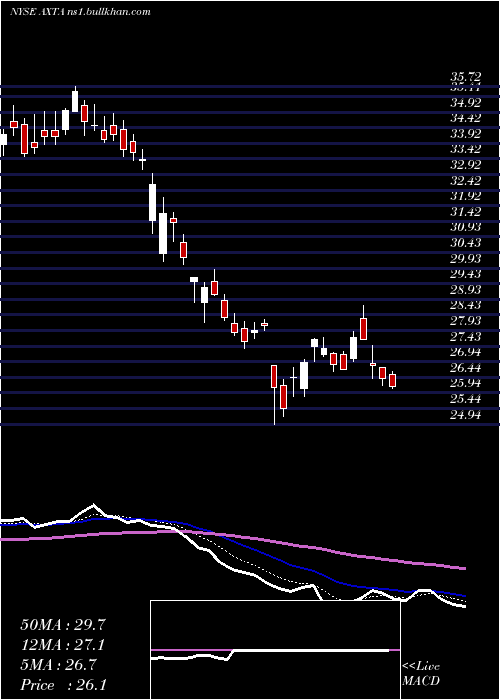Select the 28.43 price axis label
Image resolution: width=500 pixels, height=700 pixels.
tap(465, 305)
